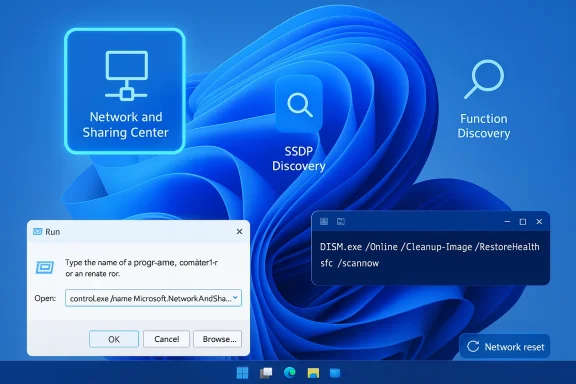This screenshot has width=576, height=384.
Task: Click the 'Type the name of a progr-ame' description
Action: (141, 268)
